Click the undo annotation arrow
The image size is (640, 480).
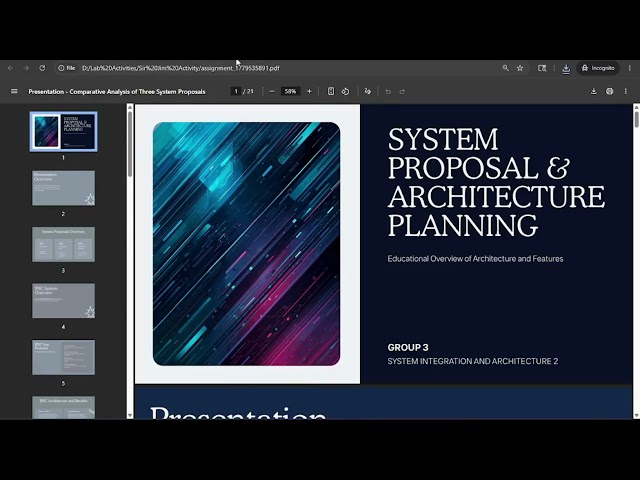pyautogui.click(x=388, y=91)
